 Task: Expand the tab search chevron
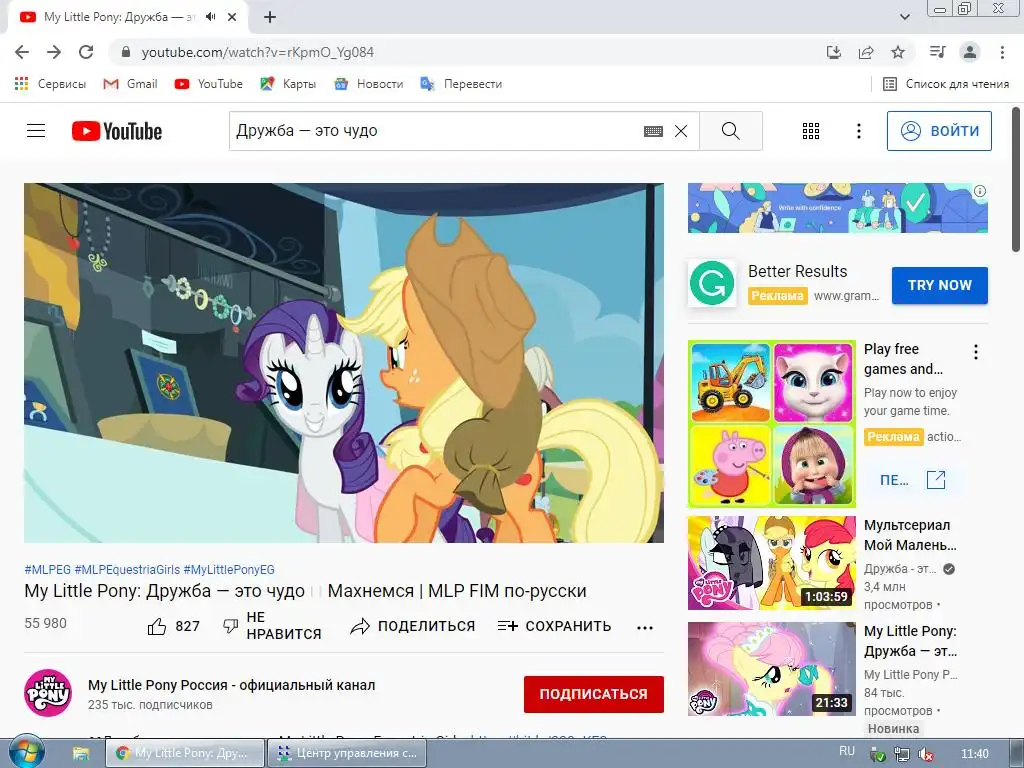904,17
